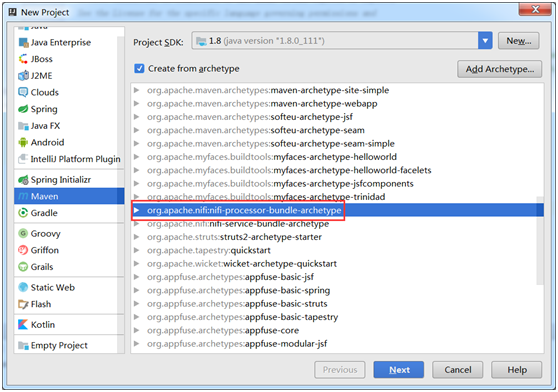
Task: Select the Clouds project type icon
Action: pos(23,92)
